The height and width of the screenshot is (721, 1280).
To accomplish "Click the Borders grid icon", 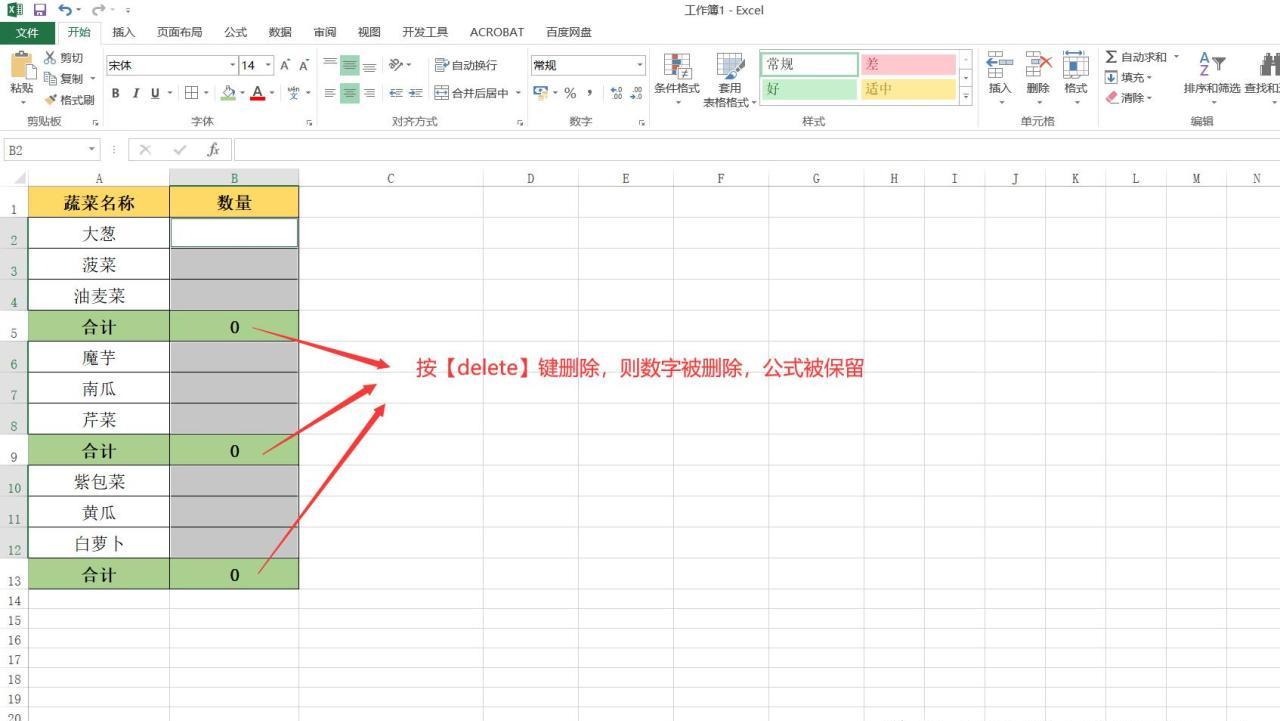I will click(192, 93).
